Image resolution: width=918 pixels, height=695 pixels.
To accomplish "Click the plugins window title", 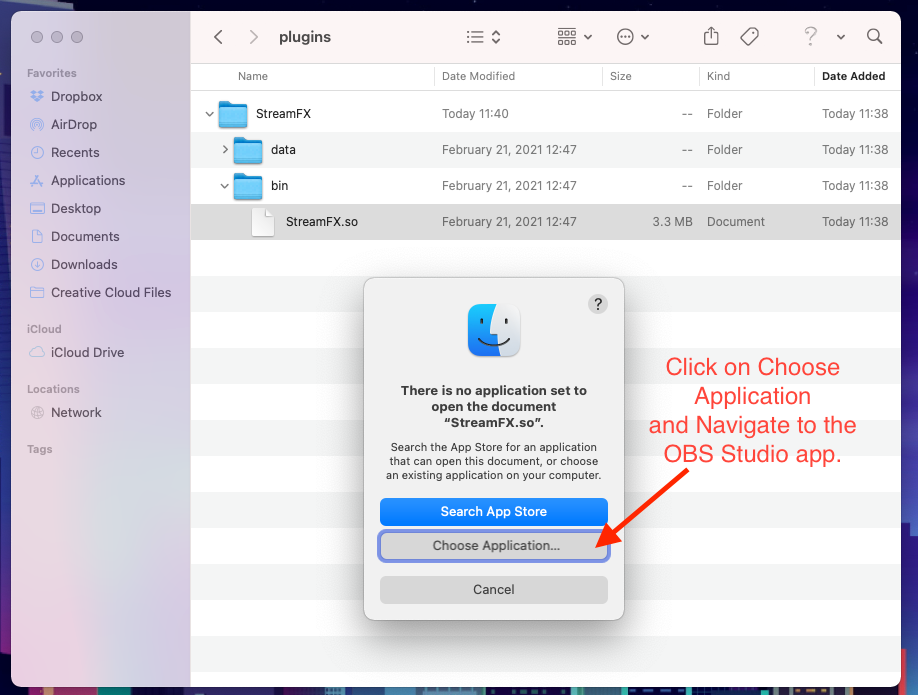I will pyautogui.click(x=304, y=37).
